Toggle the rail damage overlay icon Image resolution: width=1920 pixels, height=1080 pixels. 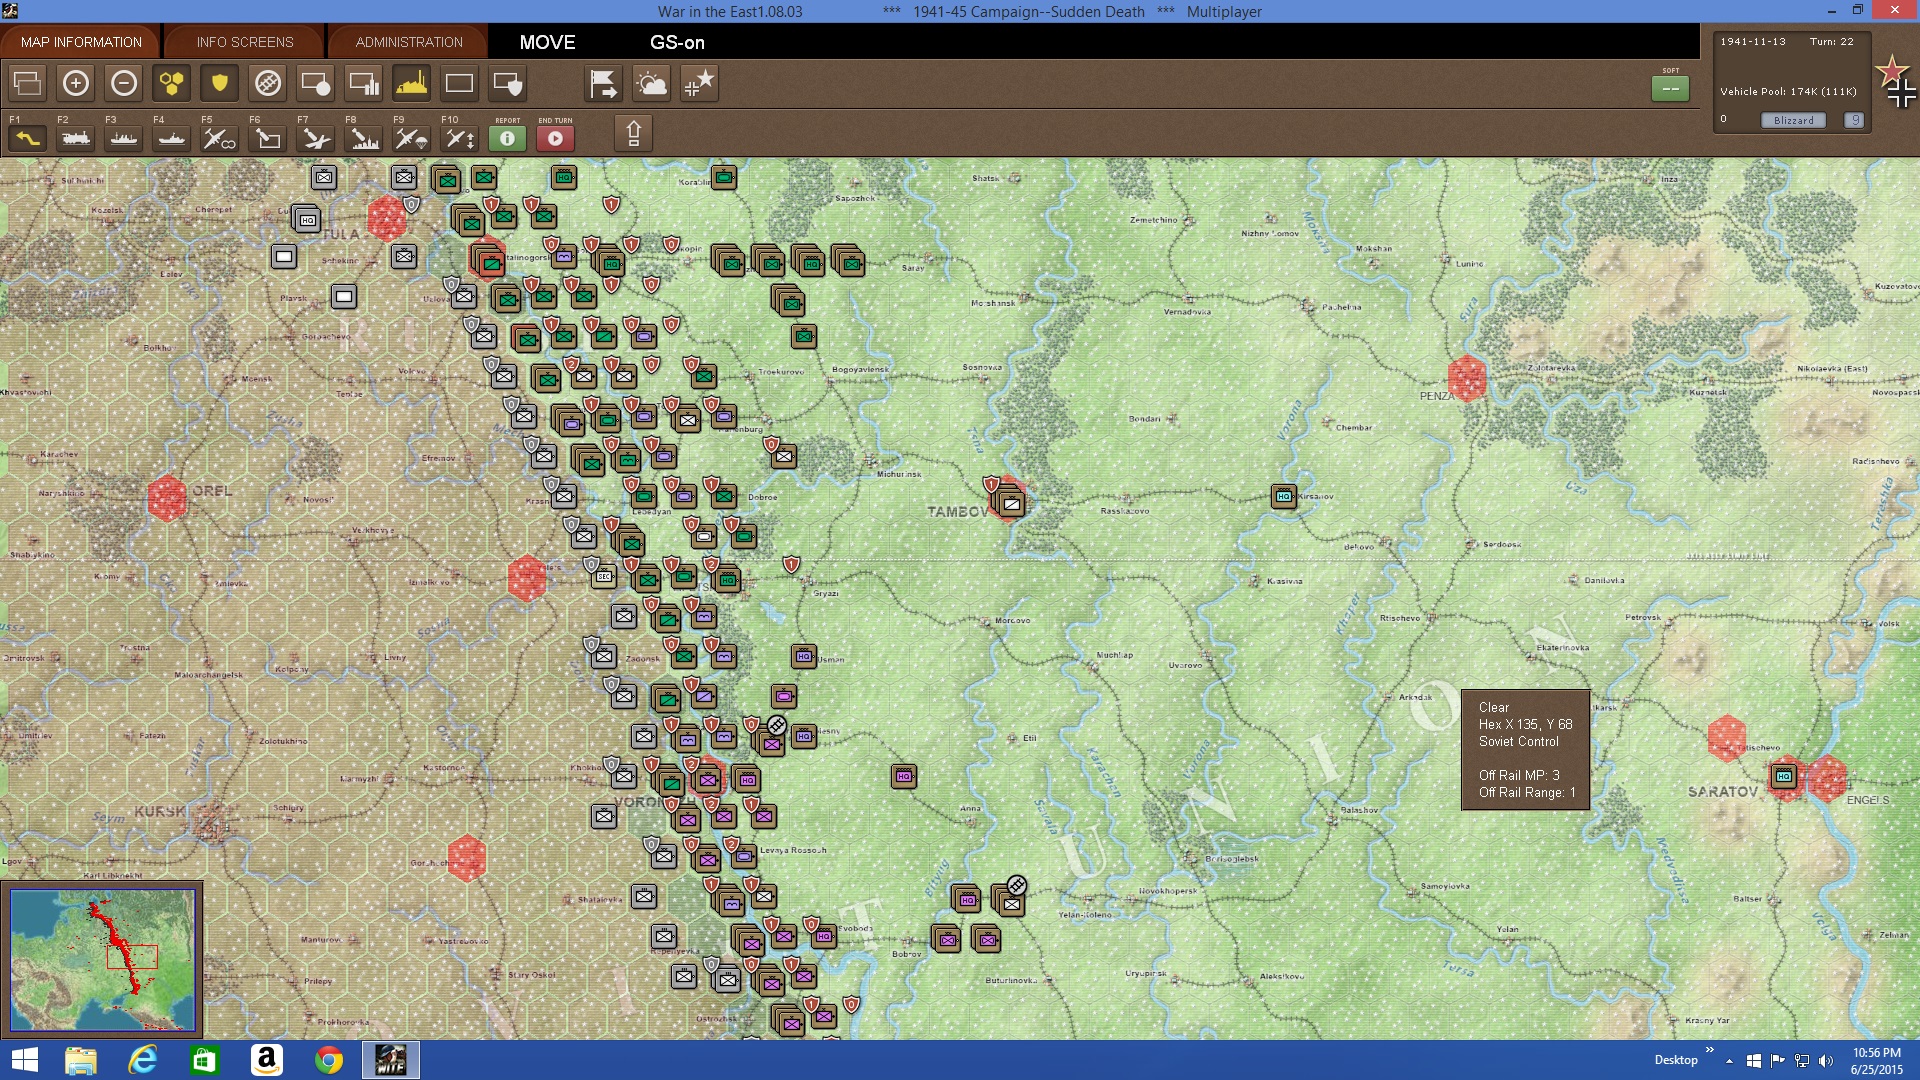[x=267, y=83]
